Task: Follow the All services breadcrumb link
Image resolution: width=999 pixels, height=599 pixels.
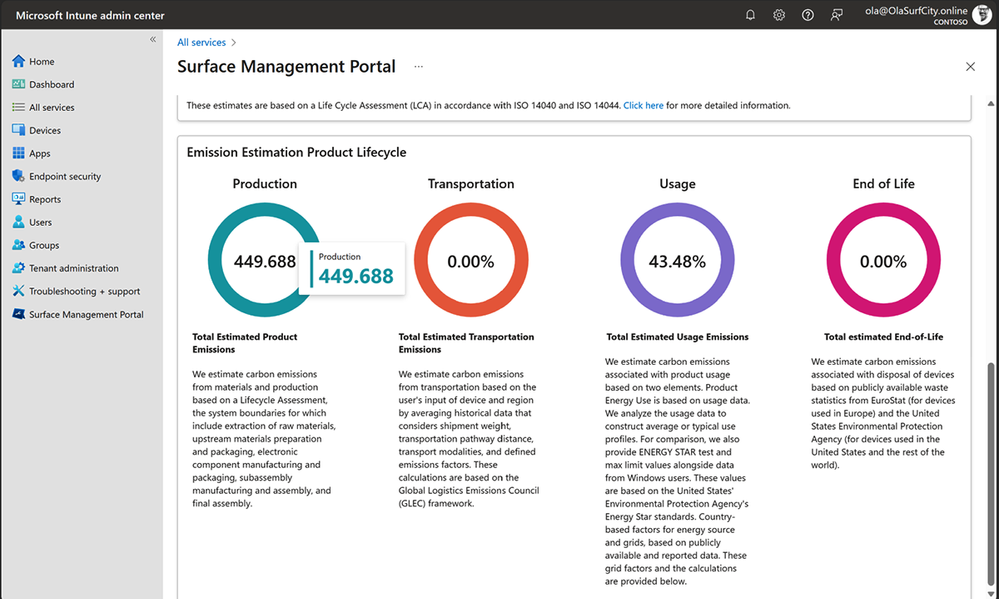Action: [201, 43]
